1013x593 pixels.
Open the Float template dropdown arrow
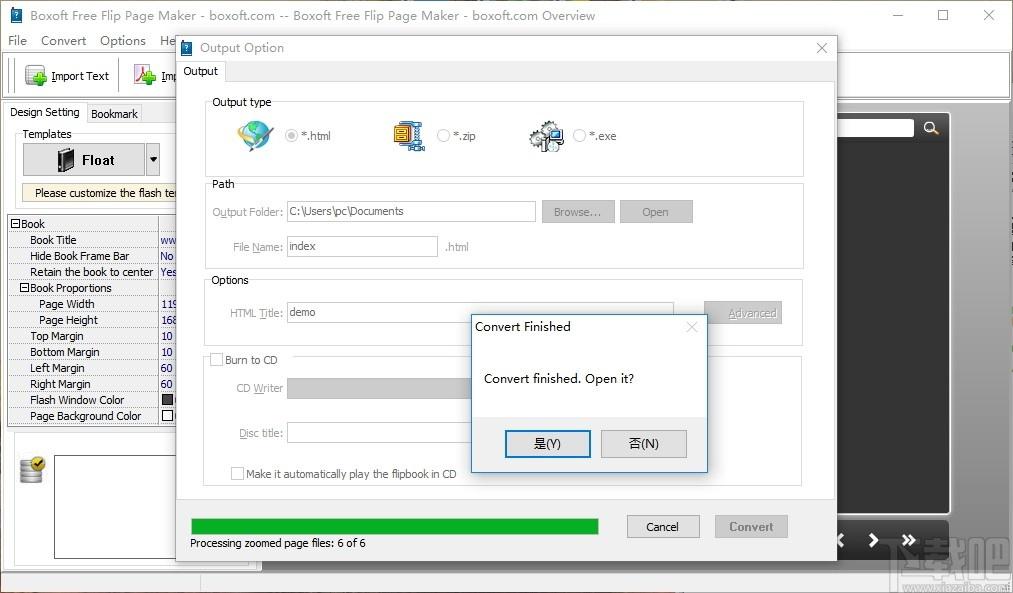(153, 160)
